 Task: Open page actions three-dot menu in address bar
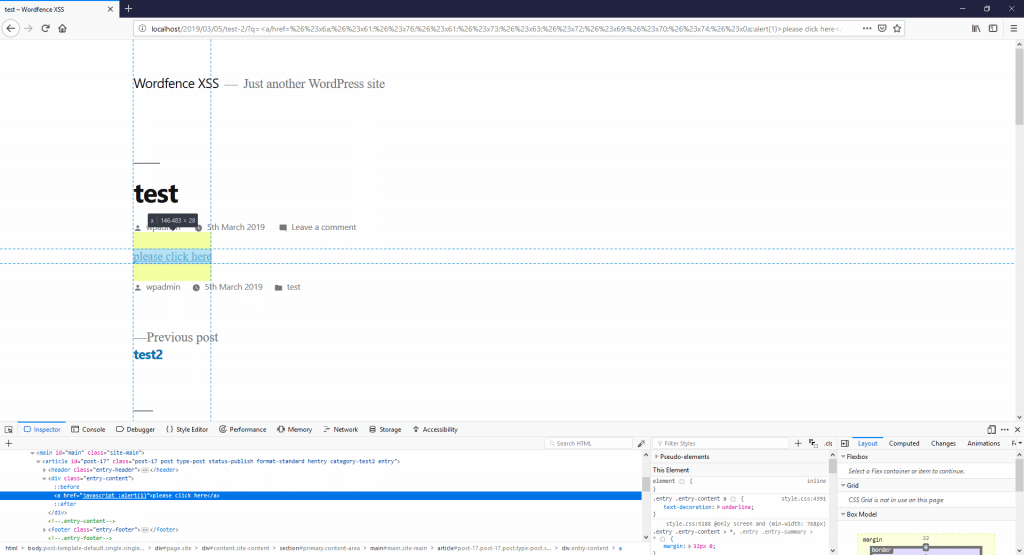point(867,29)
